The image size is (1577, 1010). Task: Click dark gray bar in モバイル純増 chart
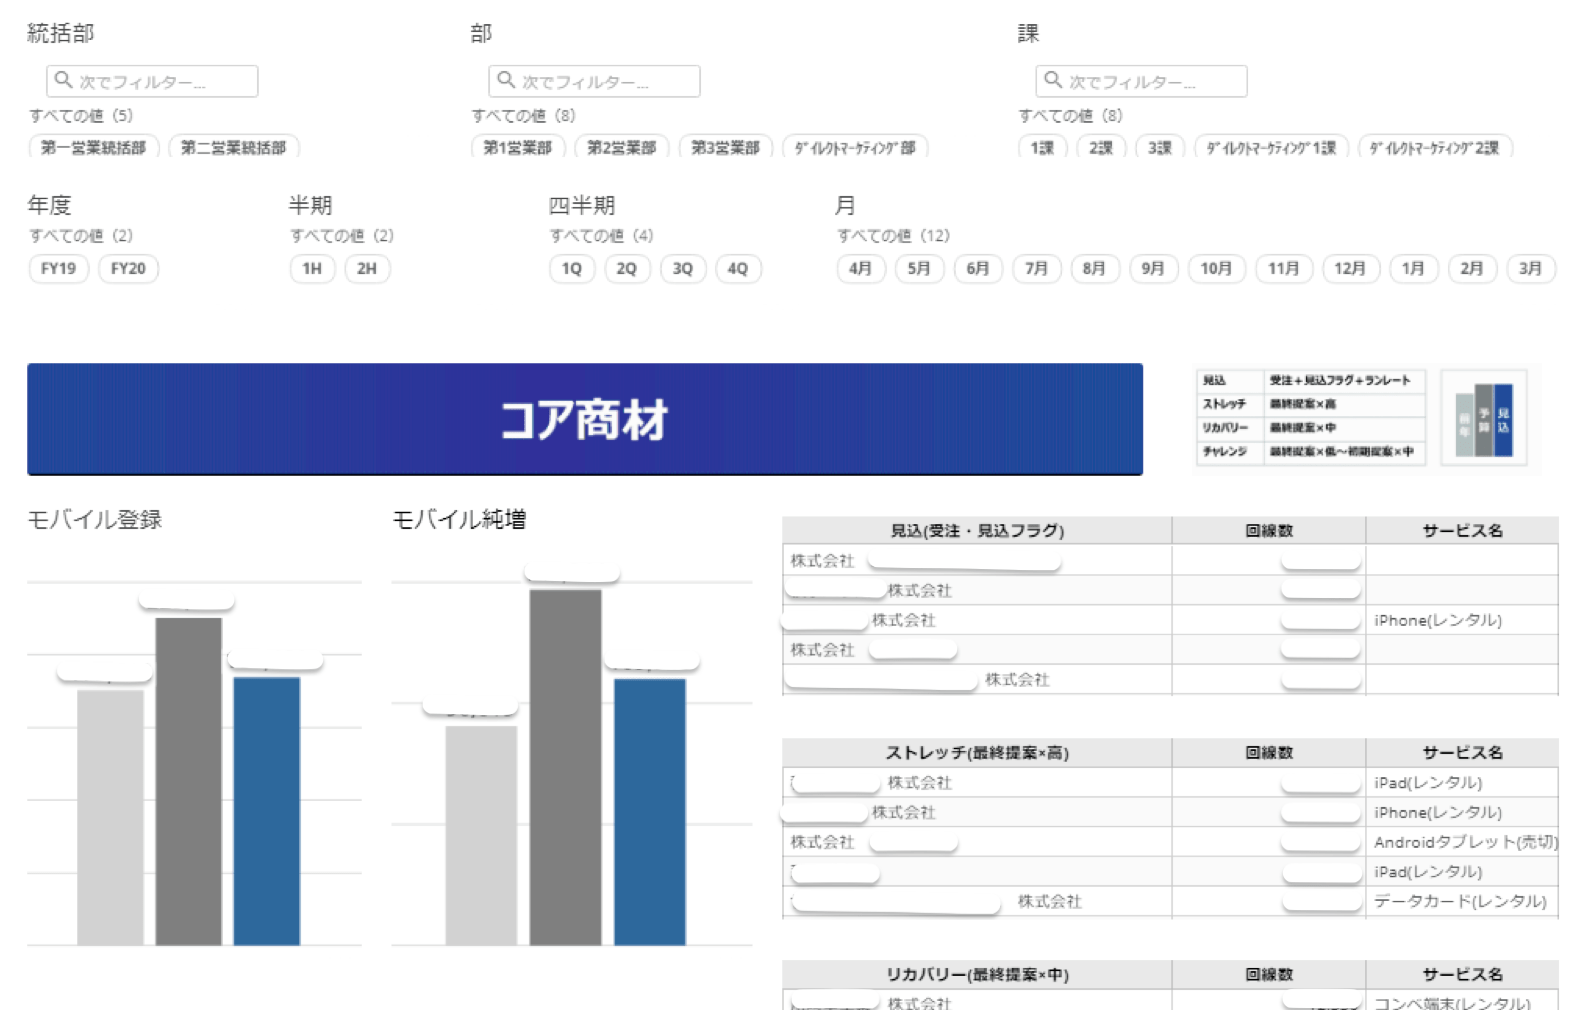coord(566,767)
